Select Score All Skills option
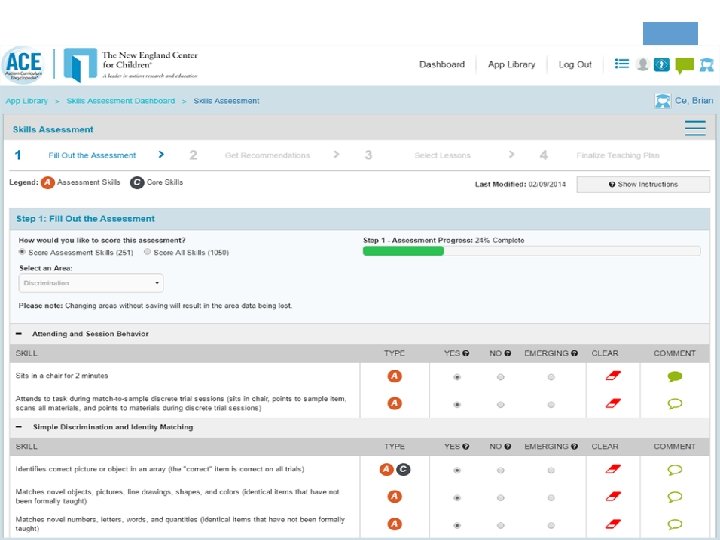720x540 pixels. coord(147,252)
